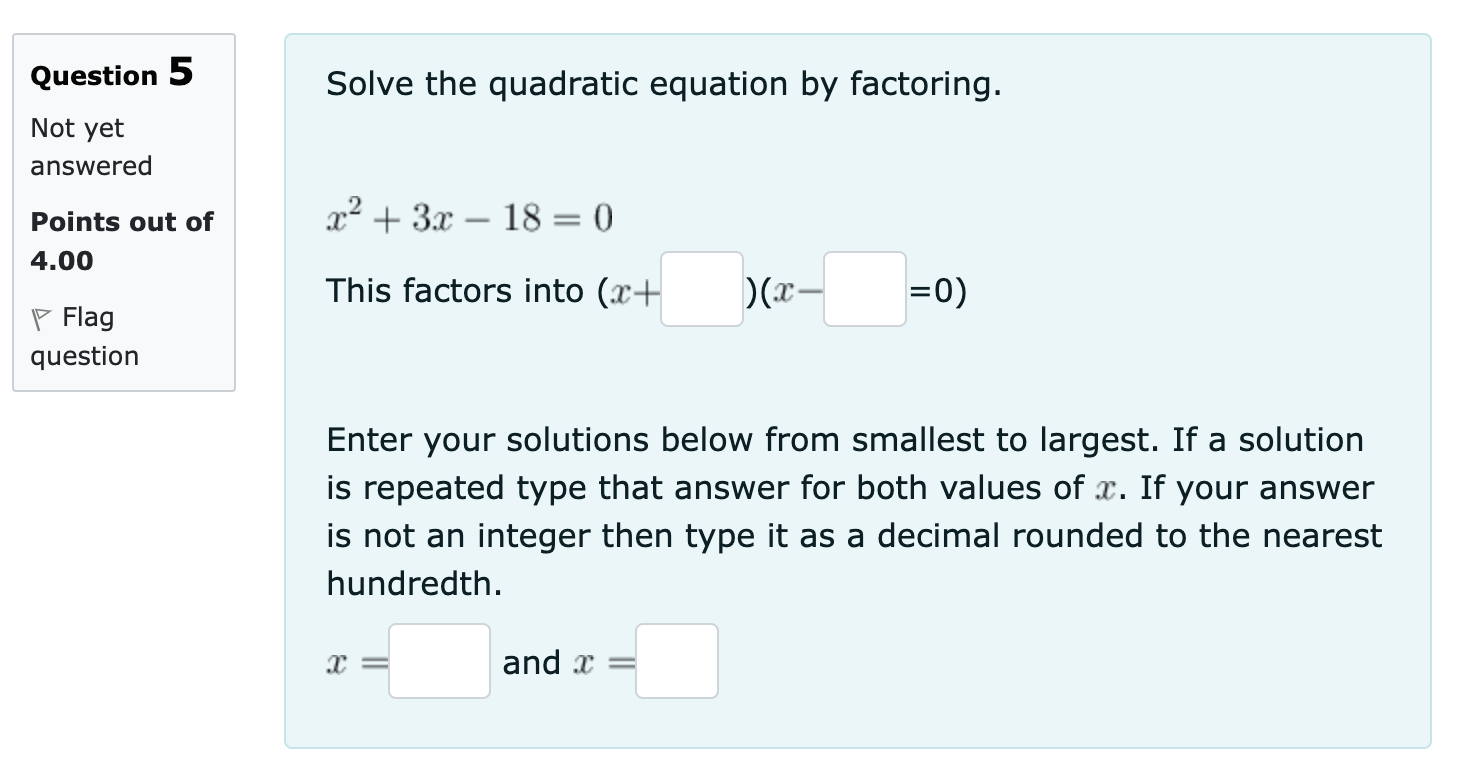
Task: Click the first factor input box after (x+
Action: click(x=700, y=292)
